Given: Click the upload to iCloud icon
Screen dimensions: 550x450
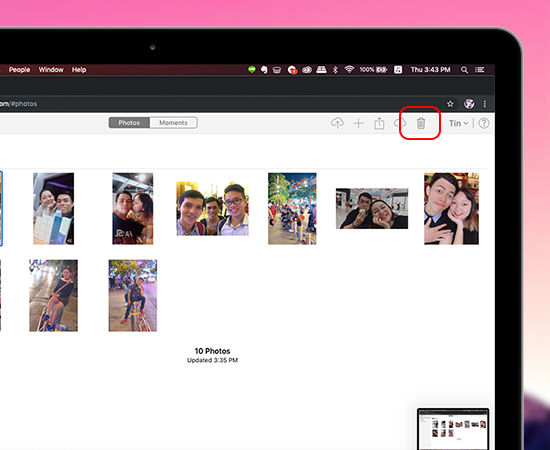Looking at the screenshot, I should pyautogui.click(x=337, y=123).
